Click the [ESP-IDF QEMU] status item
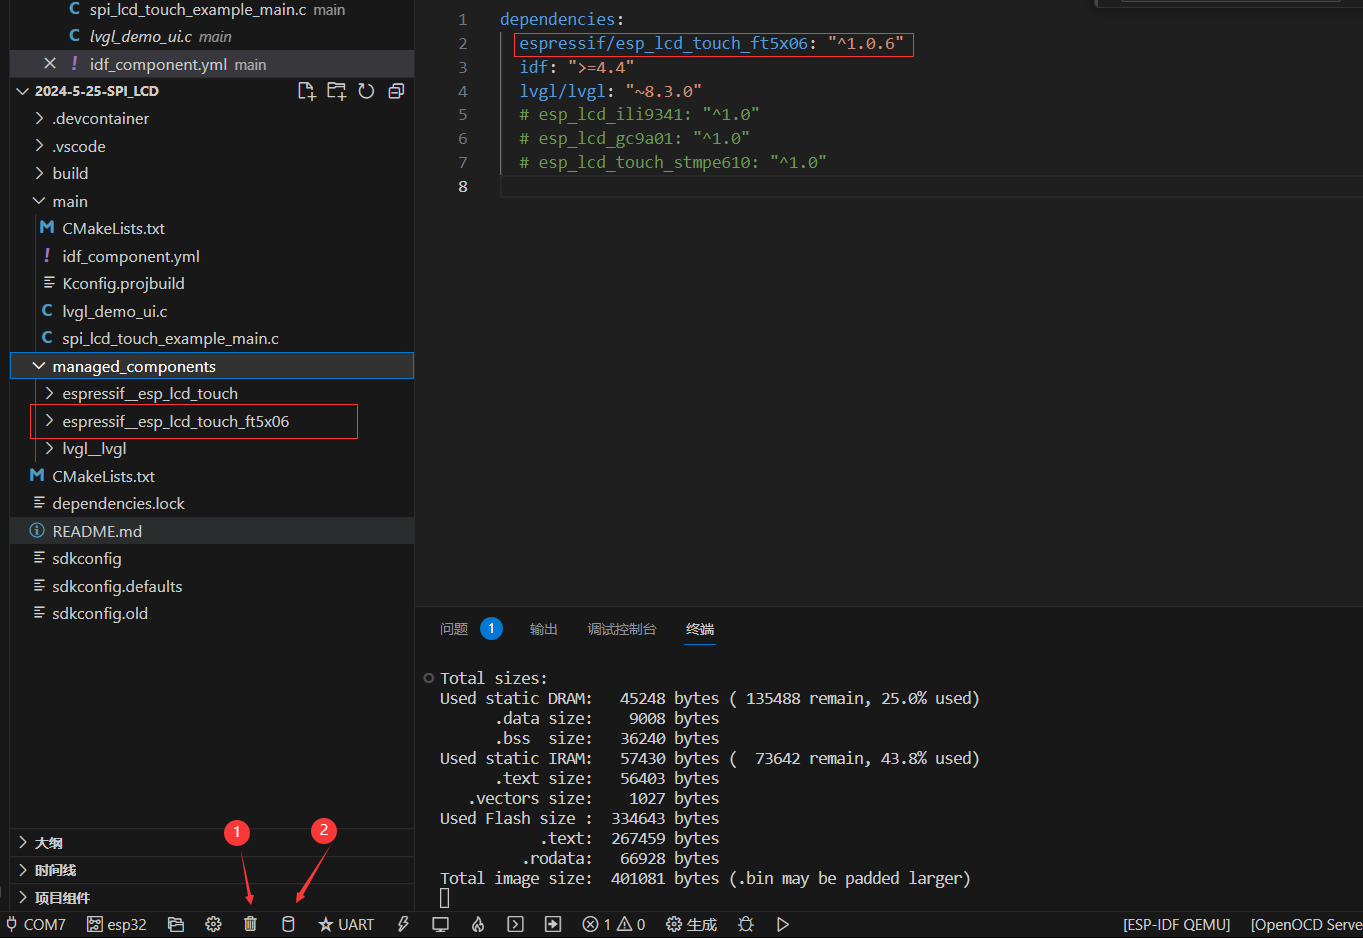Viewport: 1363px width, 938px height. pos(1176,924)
